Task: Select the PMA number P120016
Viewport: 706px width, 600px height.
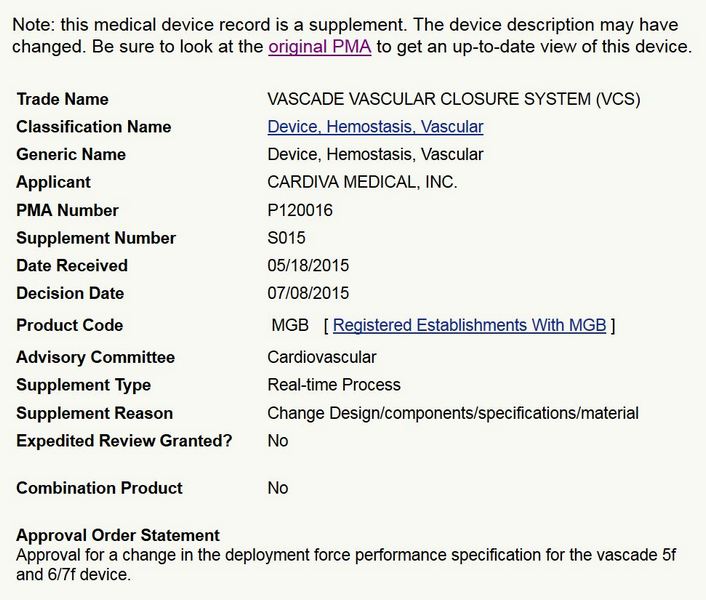Action: point(300,210)
